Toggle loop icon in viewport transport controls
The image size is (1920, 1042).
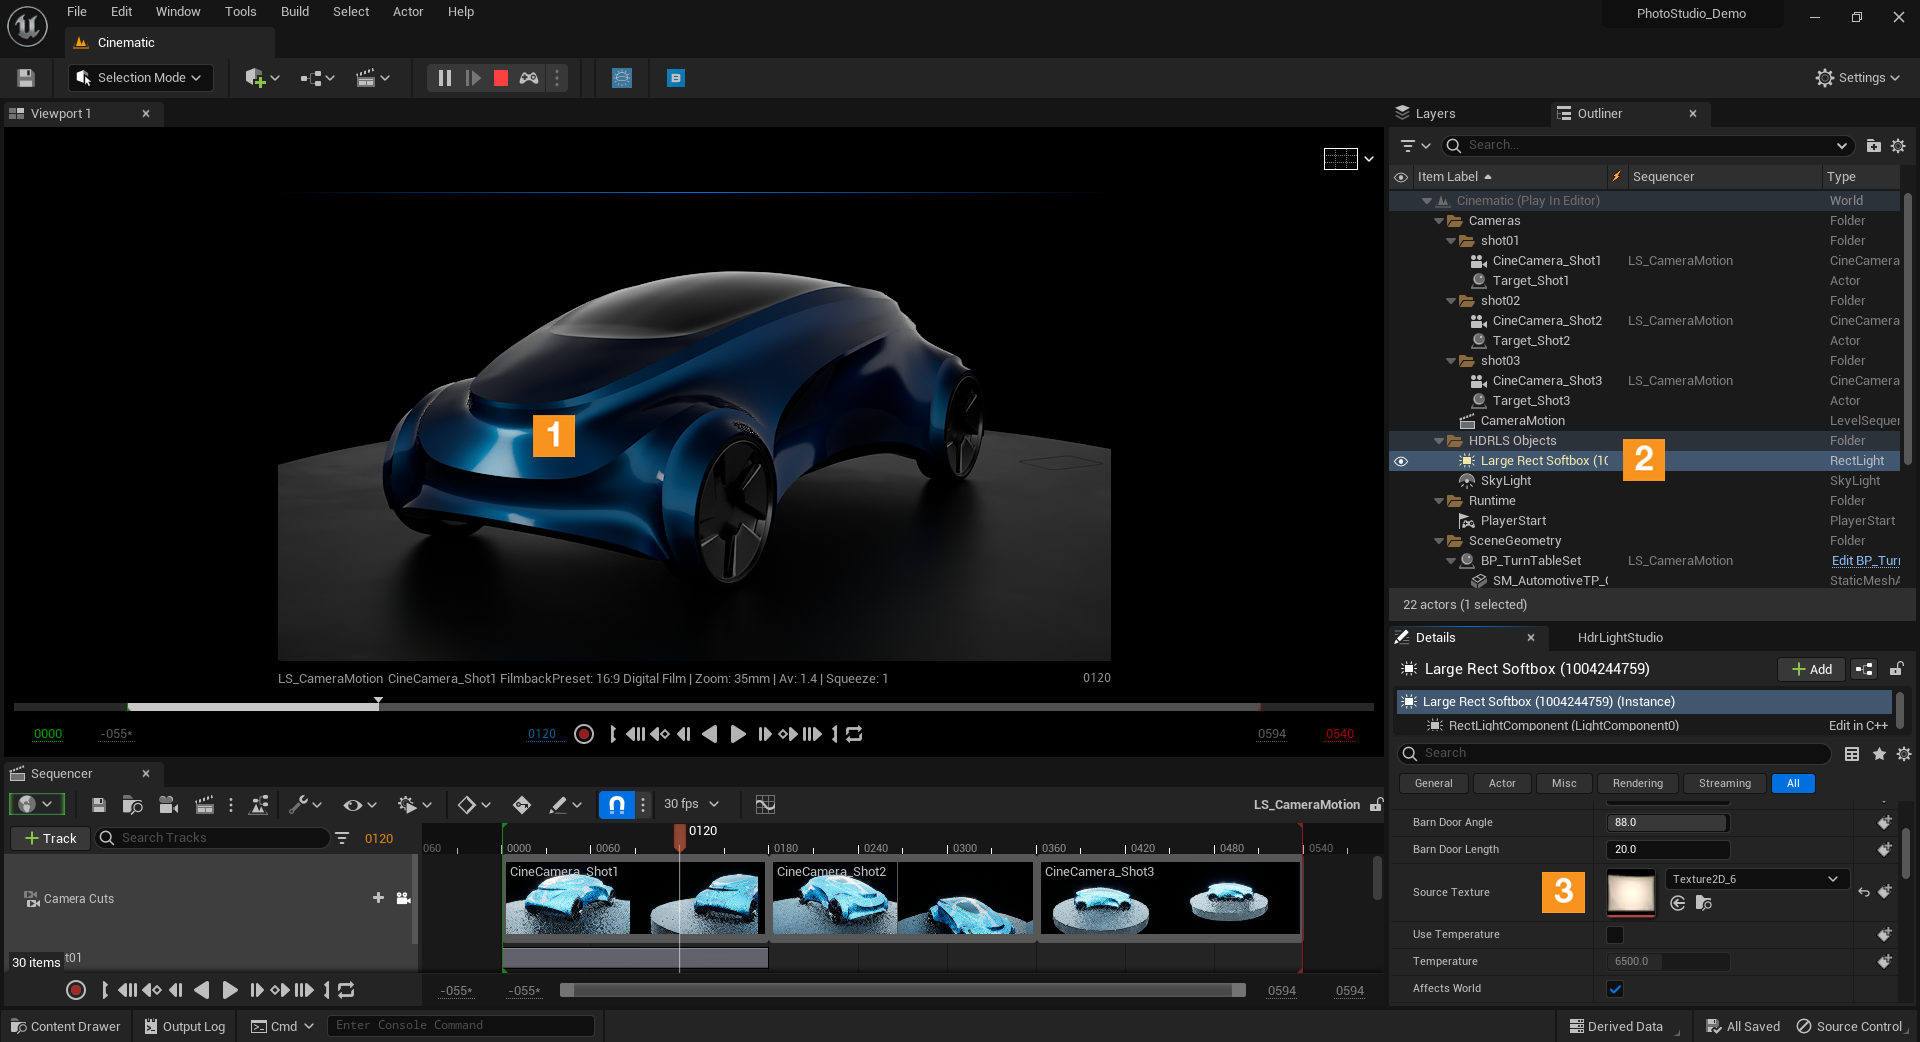pos(854,734)
